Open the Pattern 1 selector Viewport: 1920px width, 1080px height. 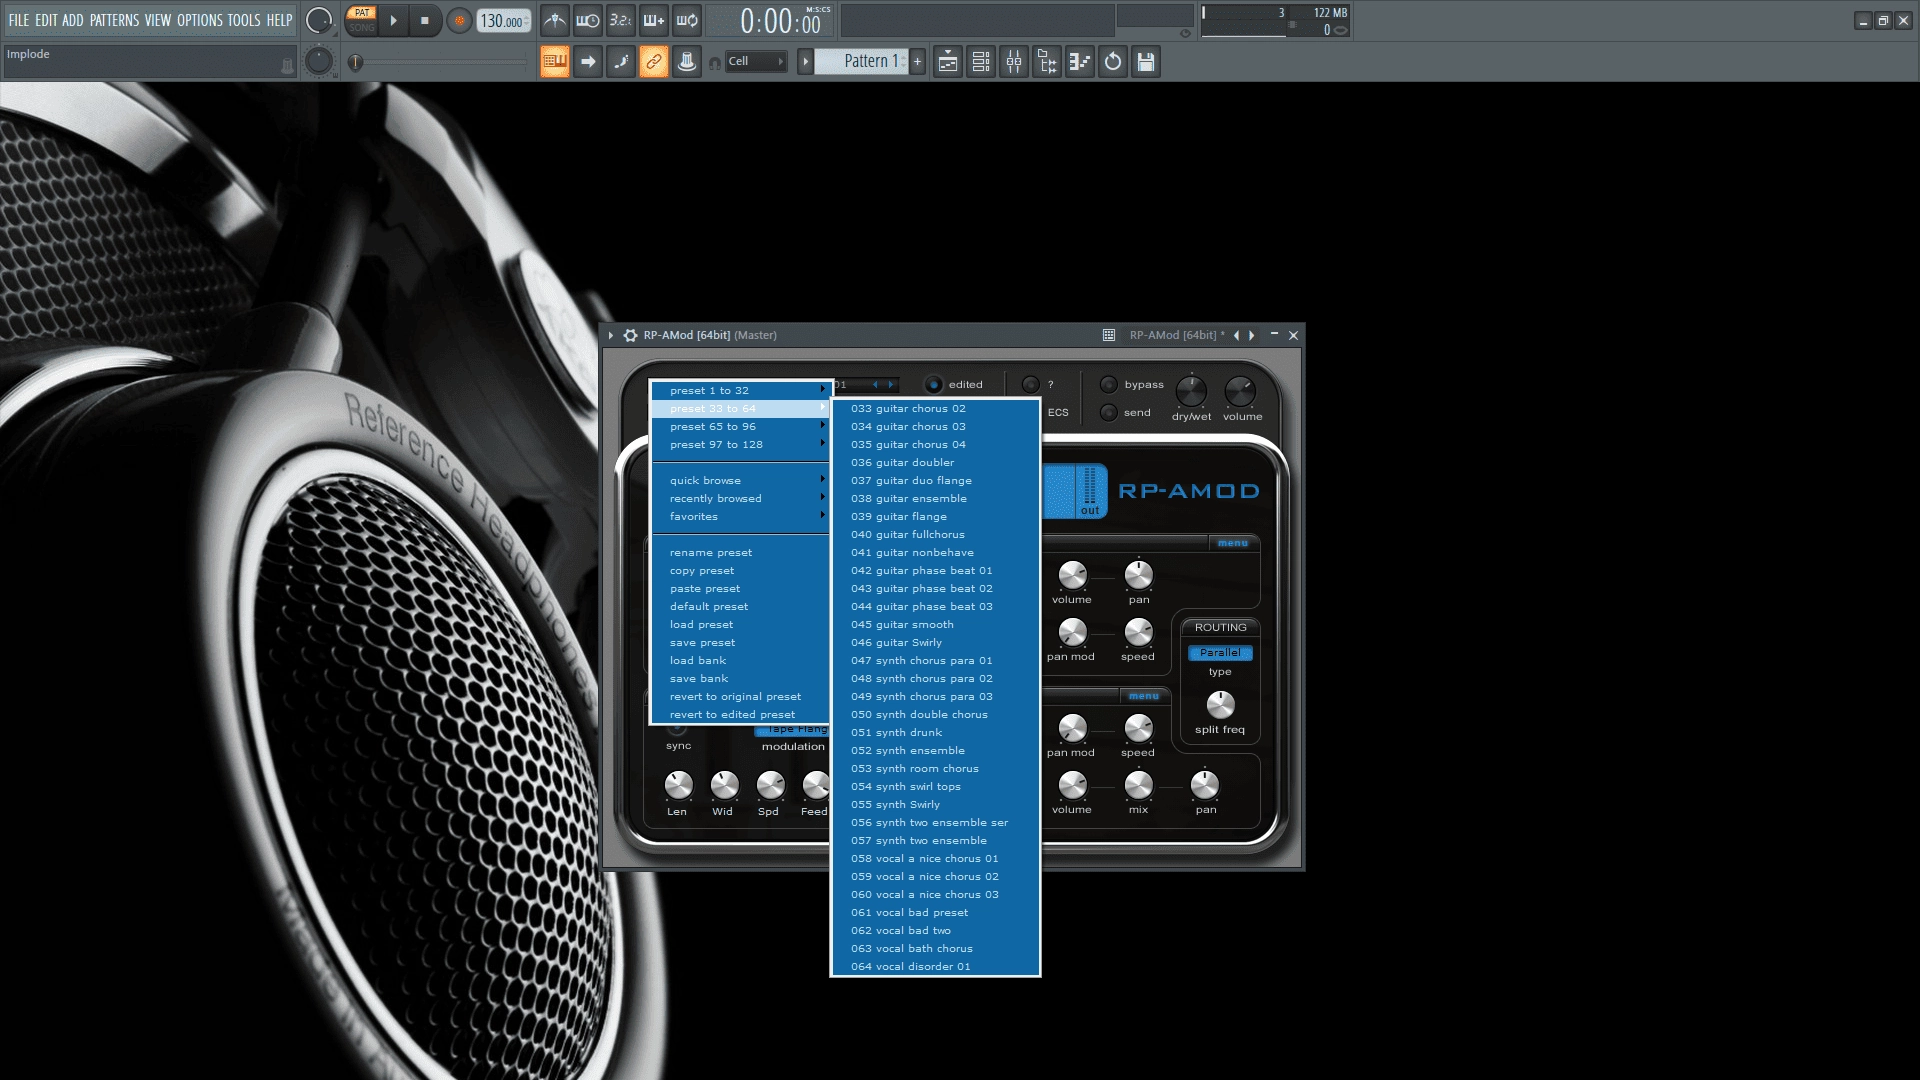861,62
